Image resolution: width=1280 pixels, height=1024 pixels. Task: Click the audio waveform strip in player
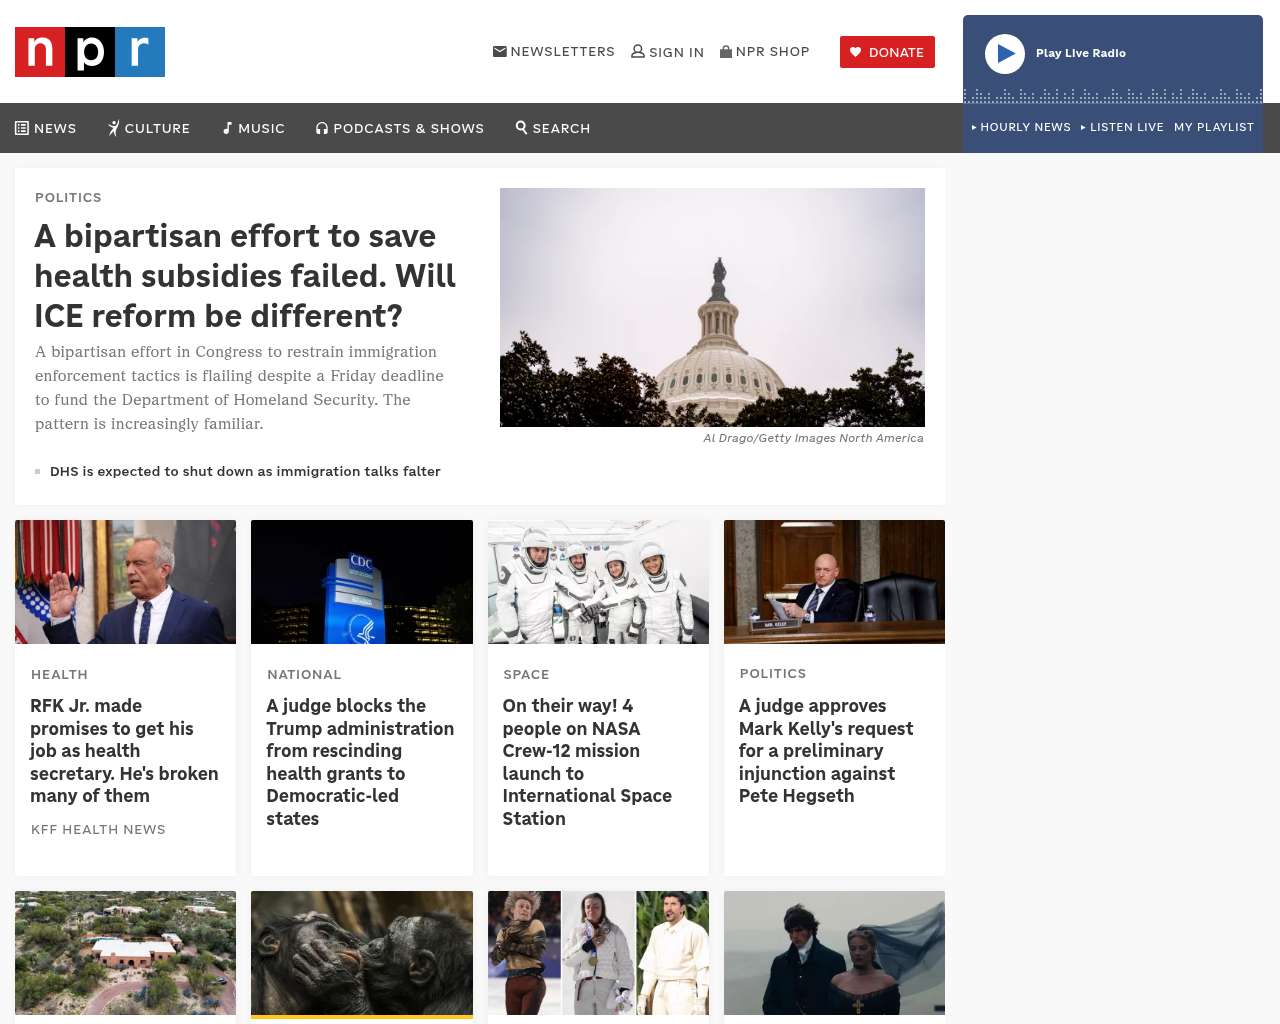point(1113,96)
